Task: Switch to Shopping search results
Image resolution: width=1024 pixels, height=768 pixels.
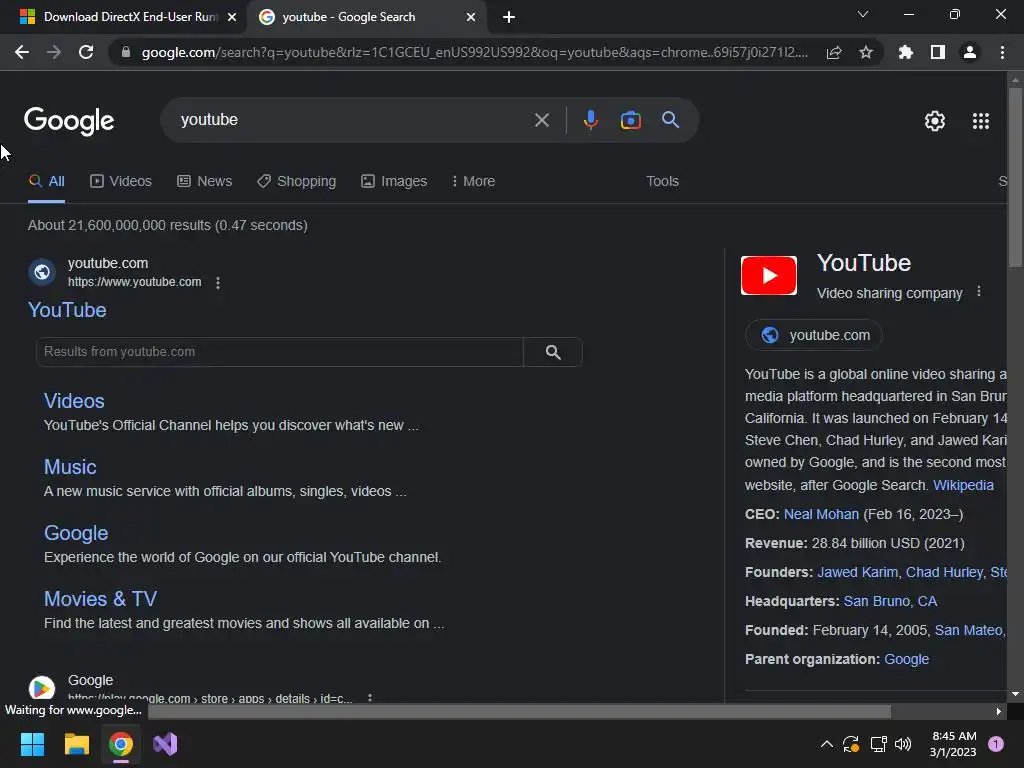Action: pyautogui.click(x=296, y=181)
